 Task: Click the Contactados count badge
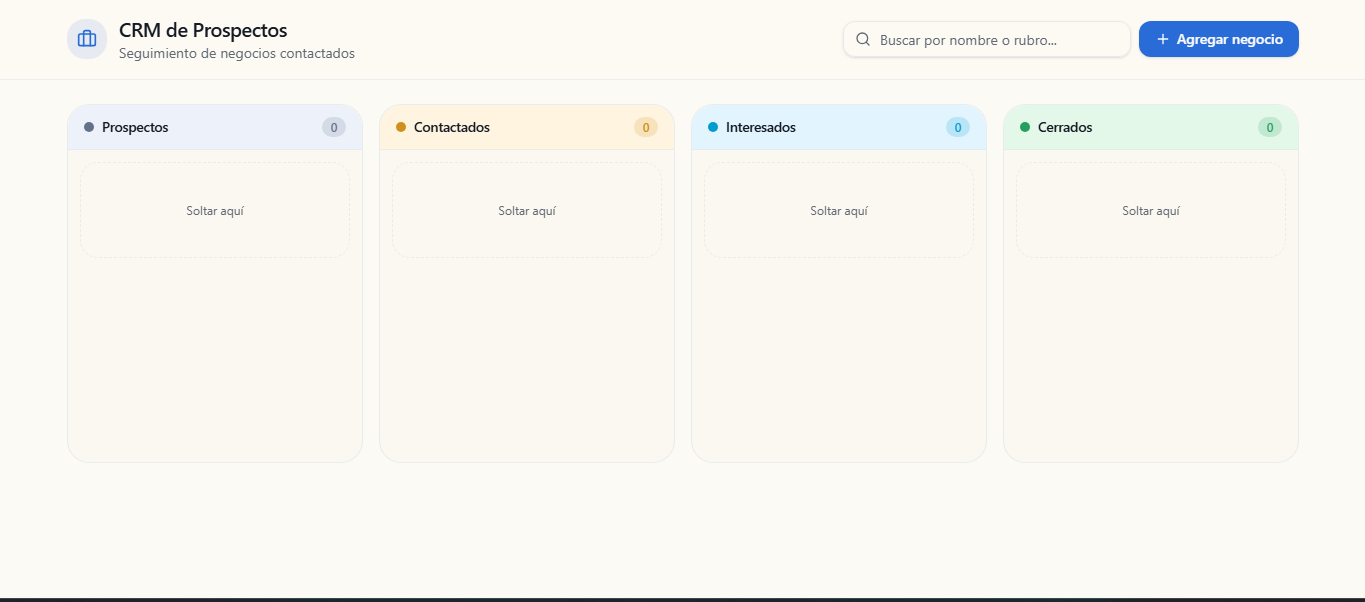pyautogui.click(x=646, y=127)
